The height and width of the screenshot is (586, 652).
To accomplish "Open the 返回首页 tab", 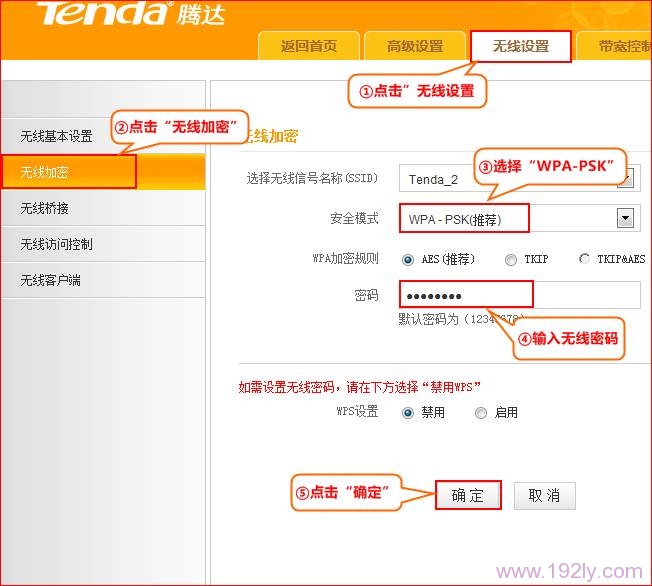I will click(308, 46).
